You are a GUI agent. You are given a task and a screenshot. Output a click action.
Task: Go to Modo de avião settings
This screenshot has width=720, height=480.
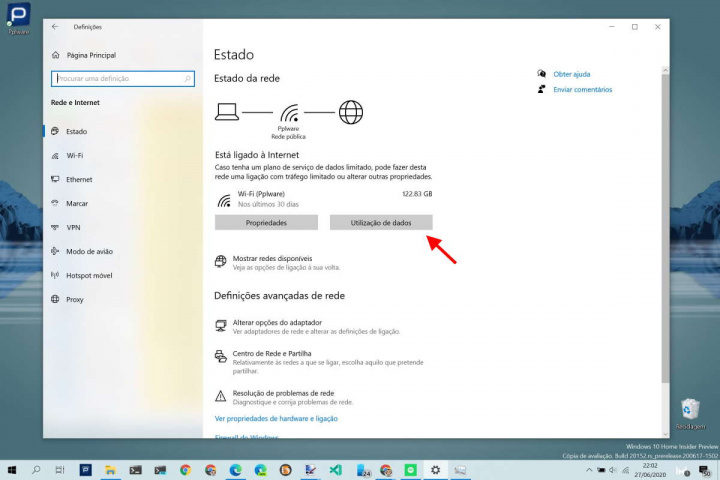tap(89, 251)
